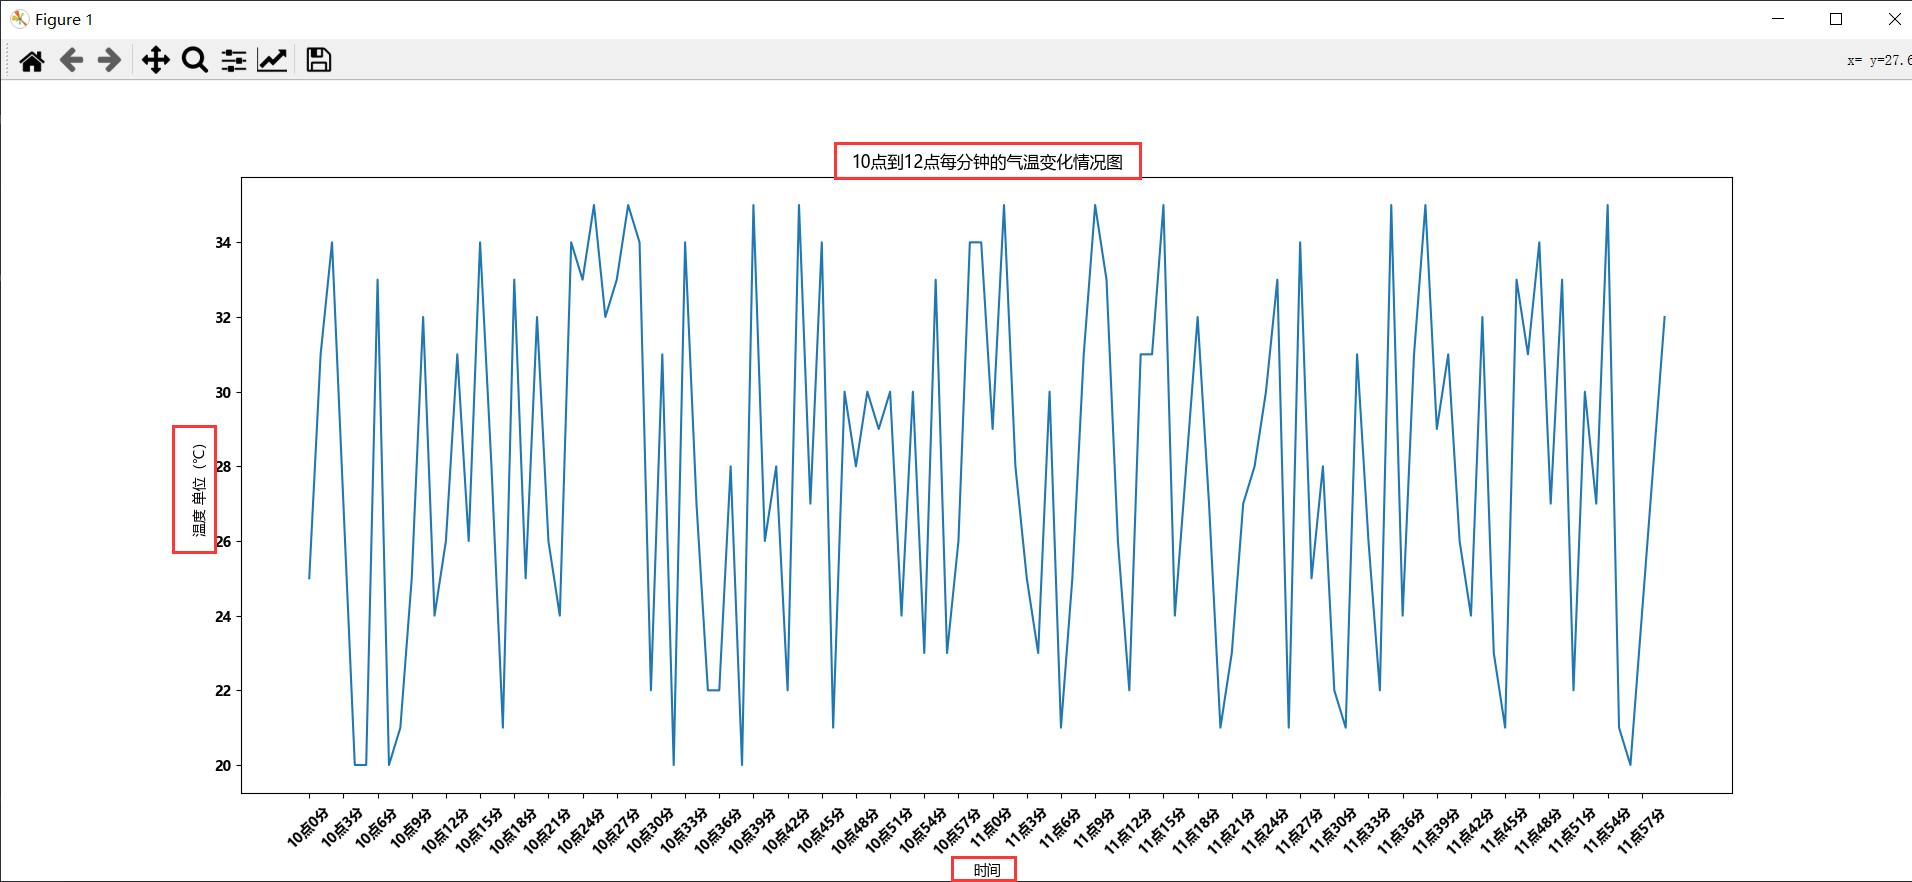This screenshot has height=882, width=1912.
Task: Click the x tick label 11点0分
Action: coord(991,827)
